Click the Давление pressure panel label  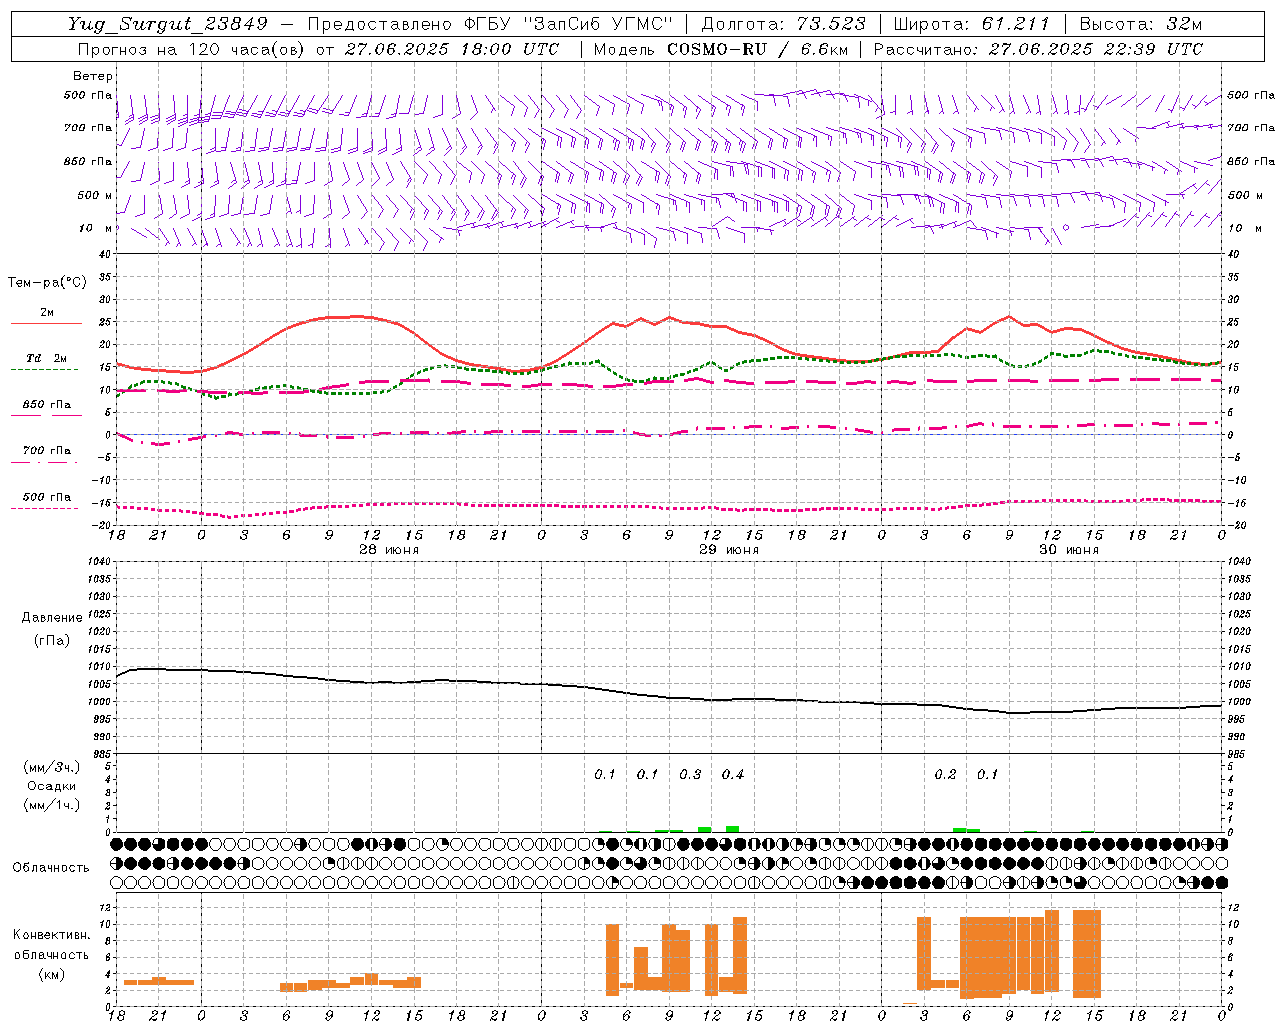pos(52,618)
